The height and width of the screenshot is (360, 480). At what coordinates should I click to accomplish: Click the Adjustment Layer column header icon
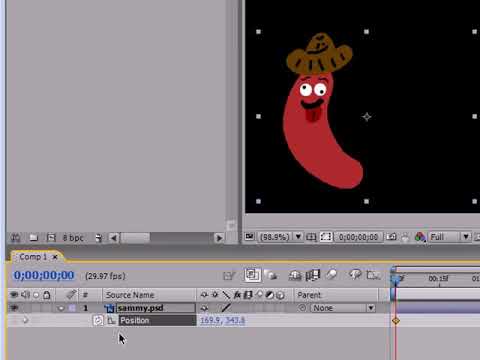(x=270, y=295)
